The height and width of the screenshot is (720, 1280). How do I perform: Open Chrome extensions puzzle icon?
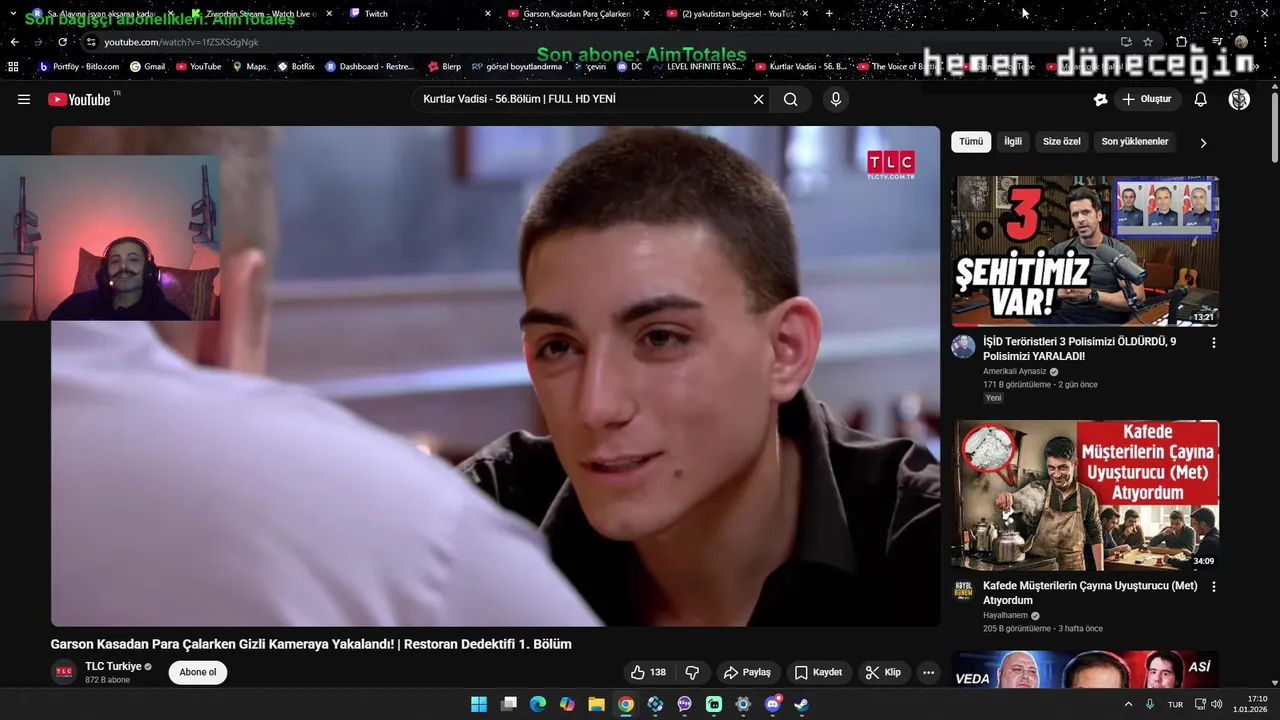[1181, 42]
